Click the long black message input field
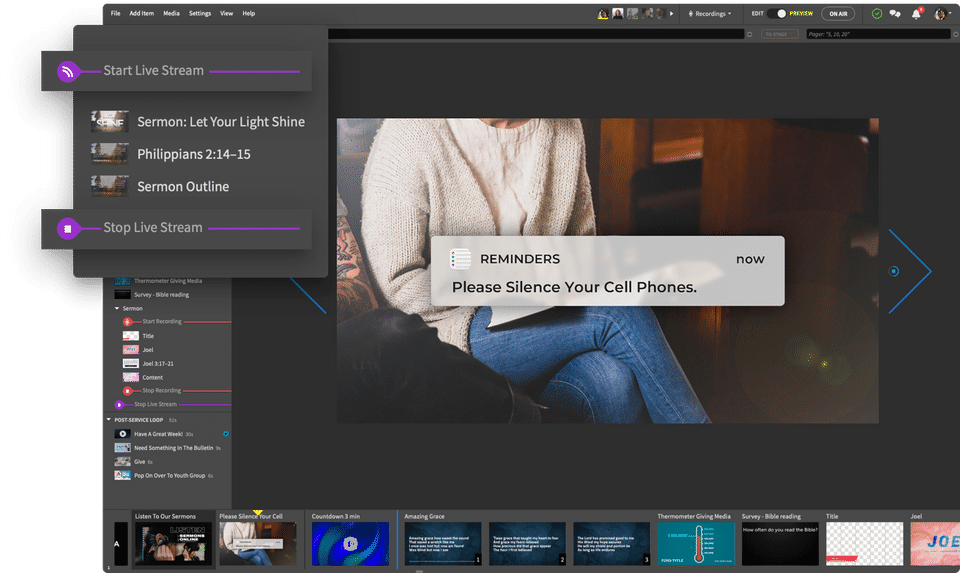Image resolution: width=960 pixels, height=573 pixels. click(x=536, y=34)
